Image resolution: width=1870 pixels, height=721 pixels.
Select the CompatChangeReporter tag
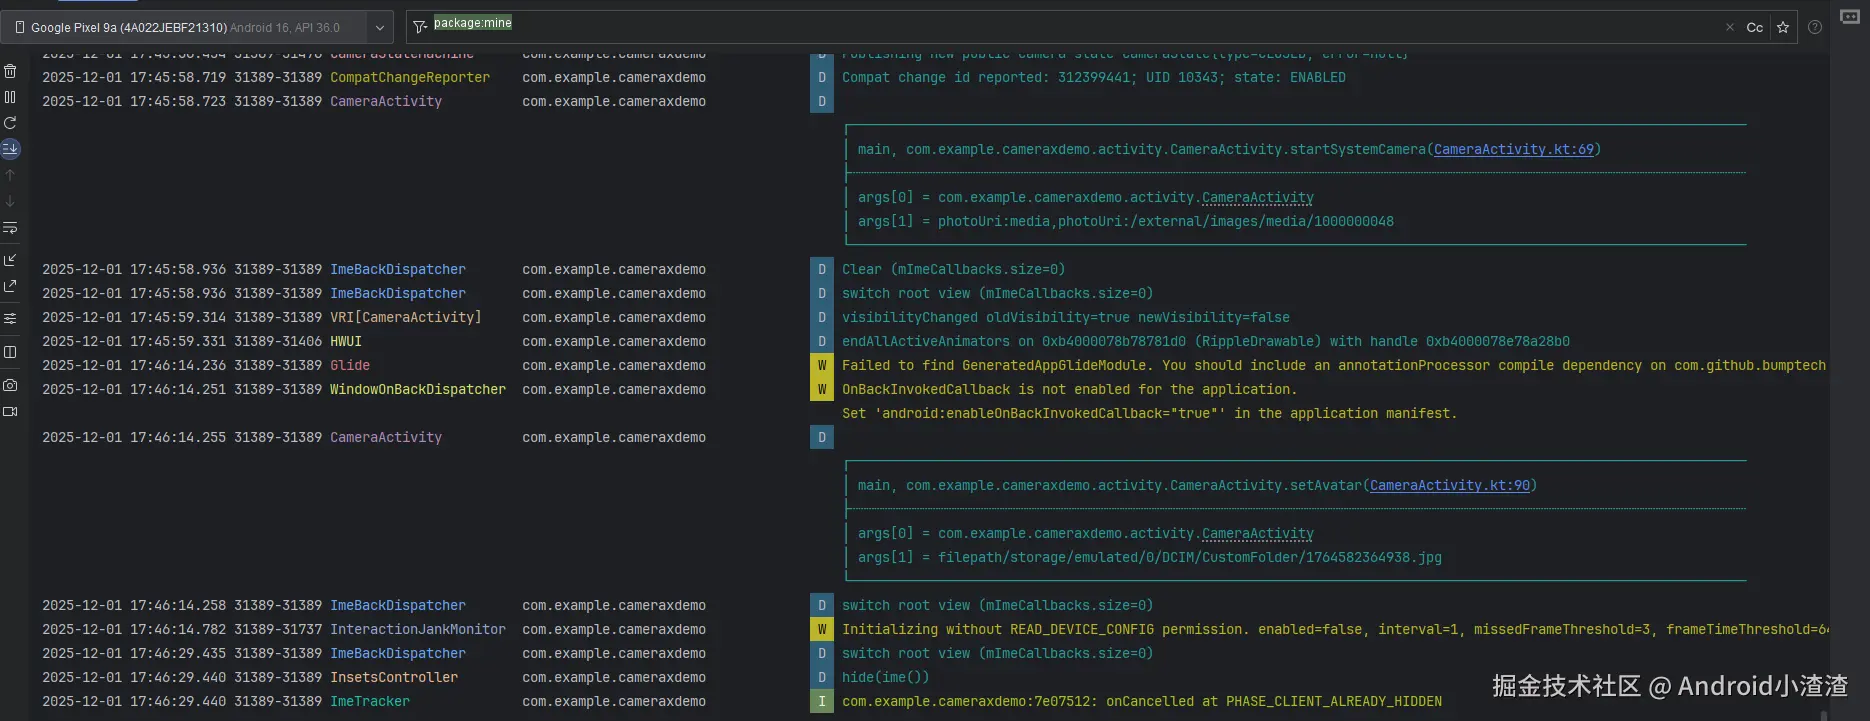[x=410, y=77]
